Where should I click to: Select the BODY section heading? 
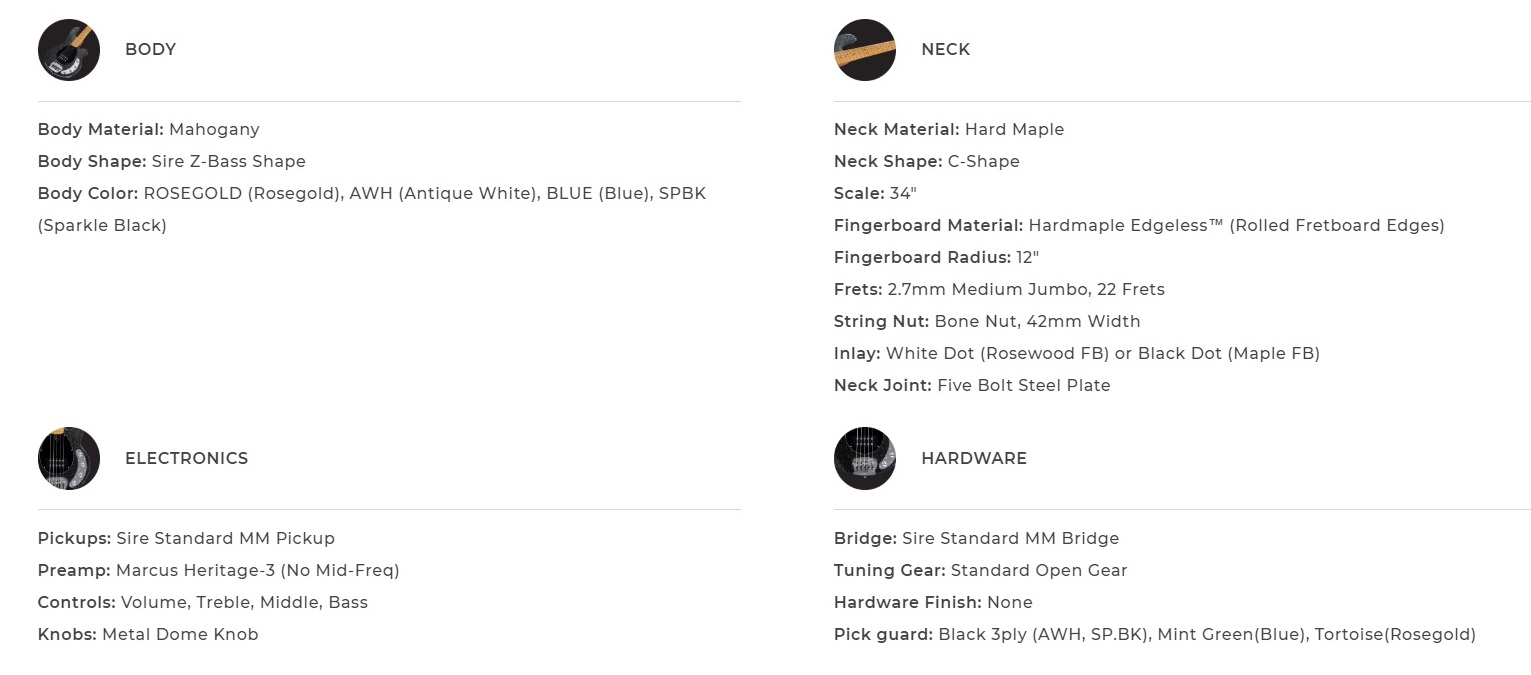[150, 50]
